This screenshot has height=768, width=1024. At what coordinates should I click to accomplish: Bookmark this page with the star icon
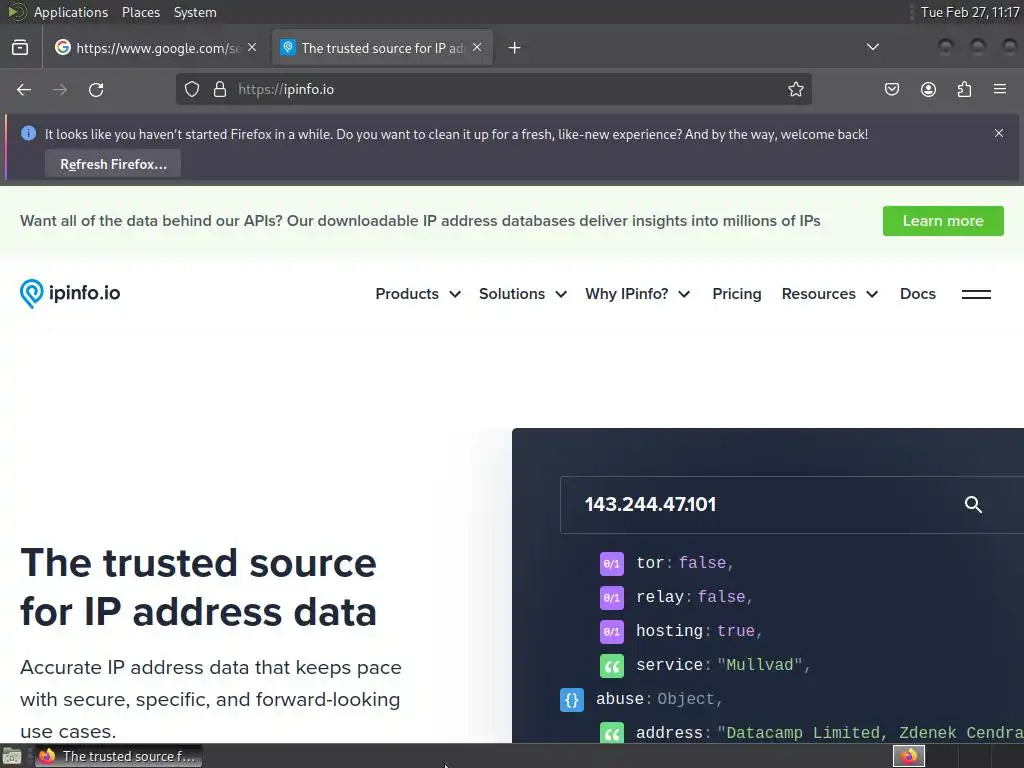(795, 89)
